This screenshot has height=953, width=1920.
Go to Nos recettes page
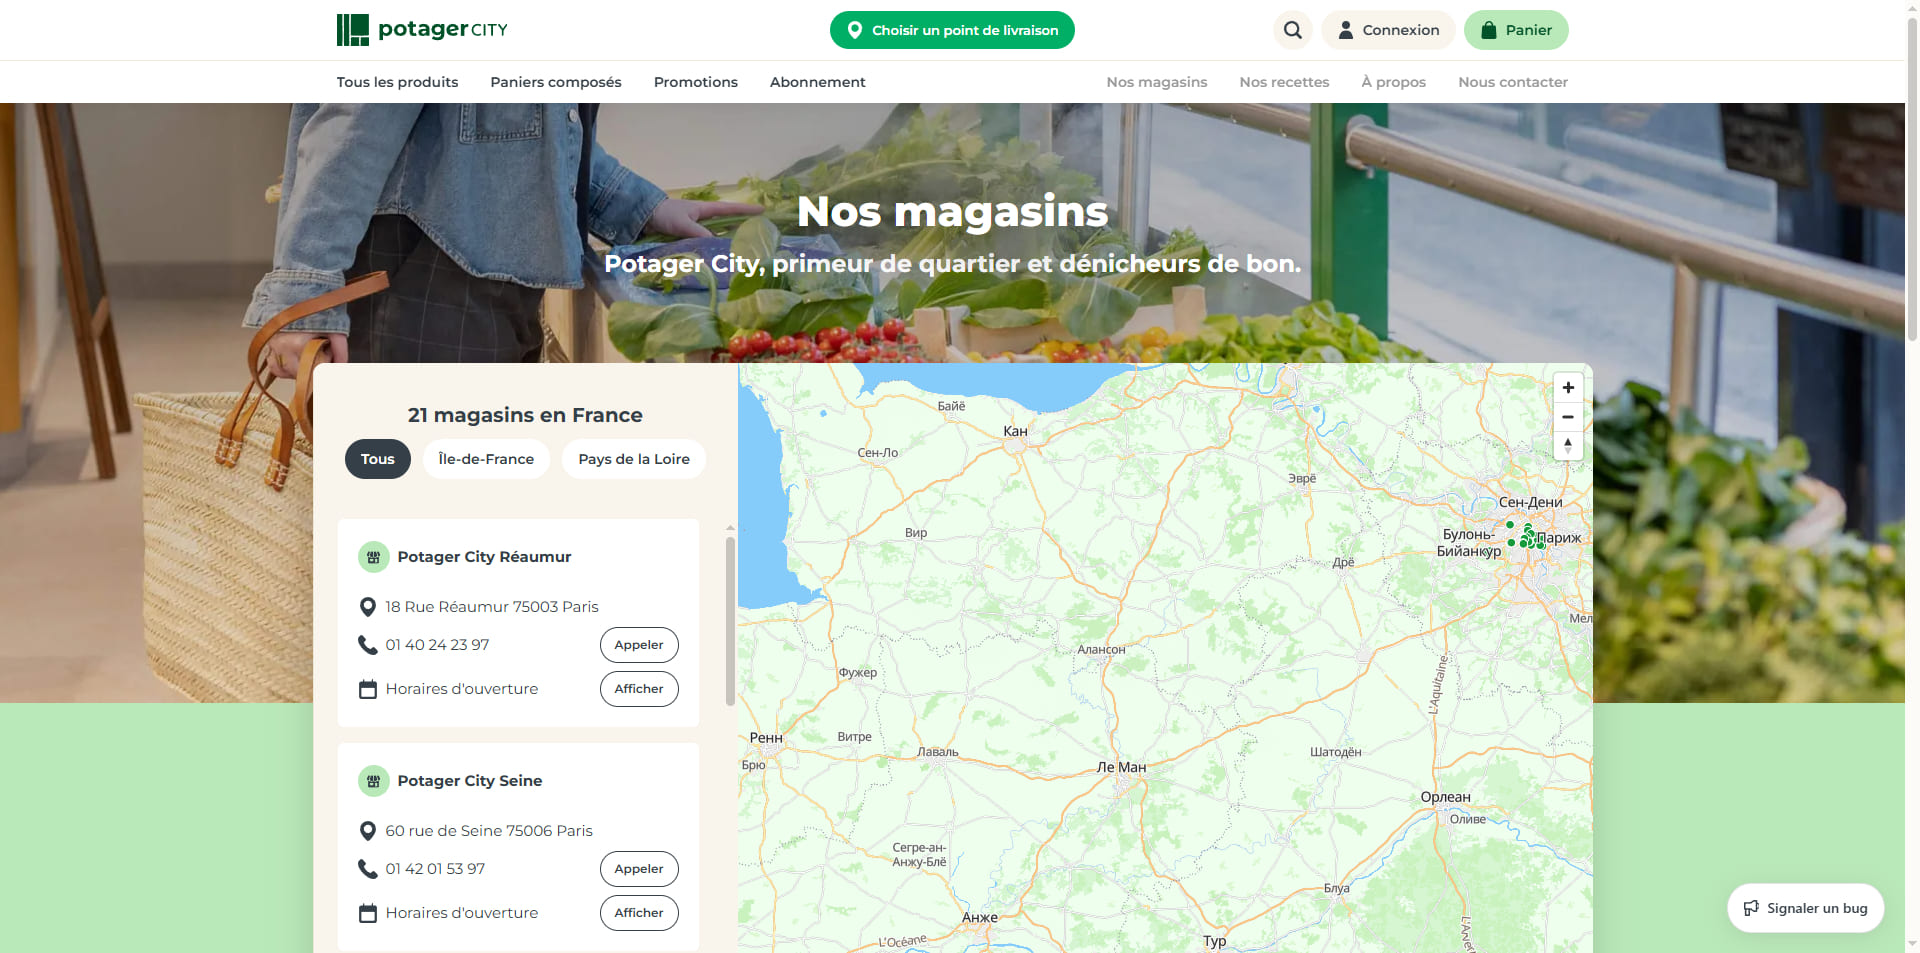point(1284,82)
